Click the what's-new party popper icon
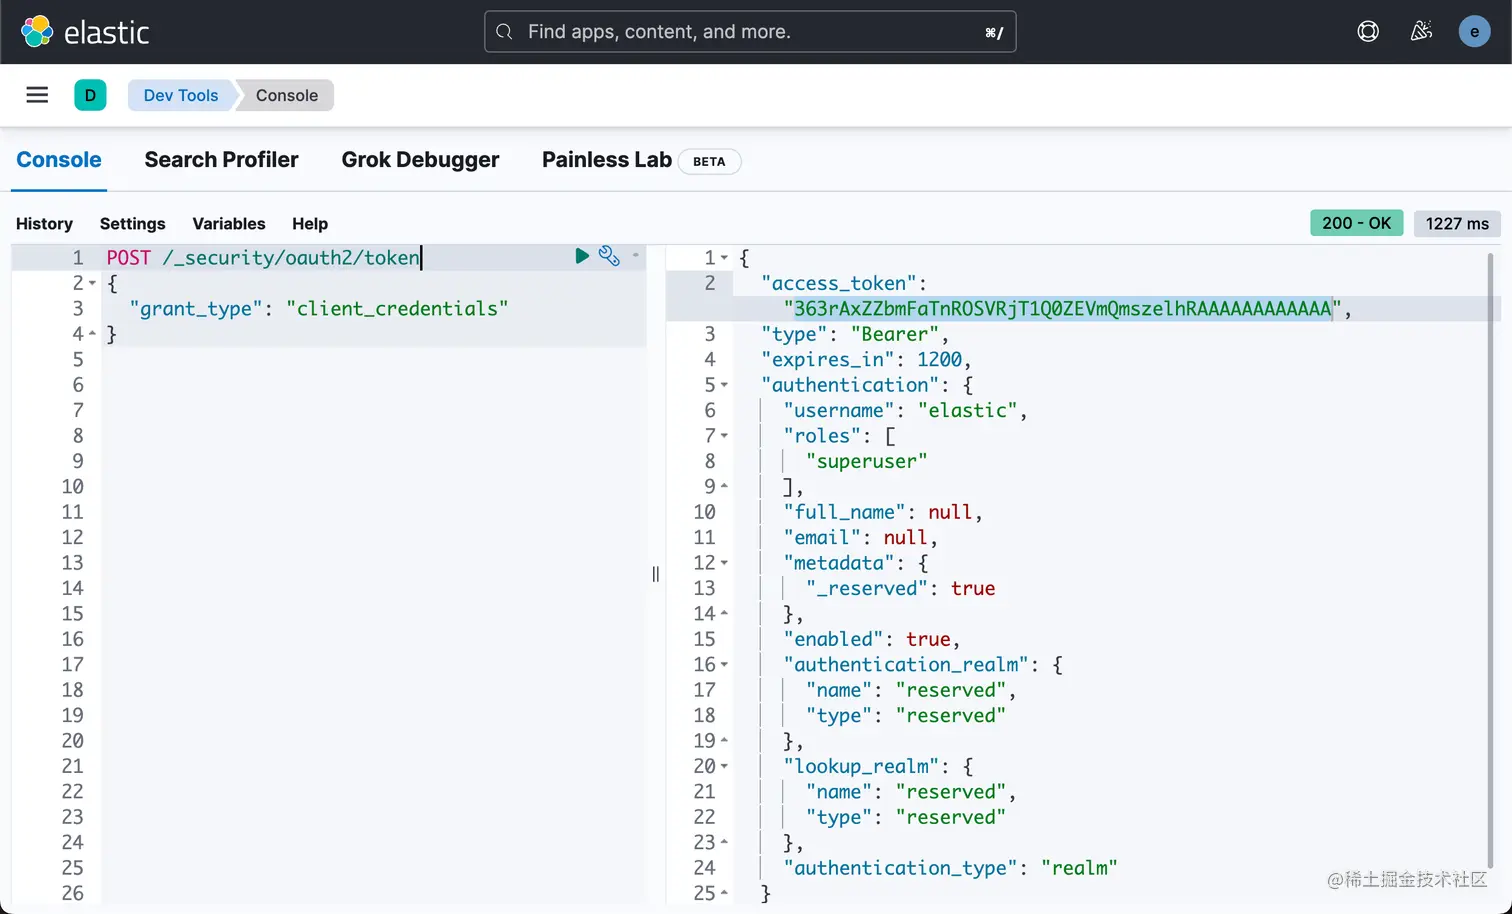This screenshot has height=914, width=1512. (1421, 31)
